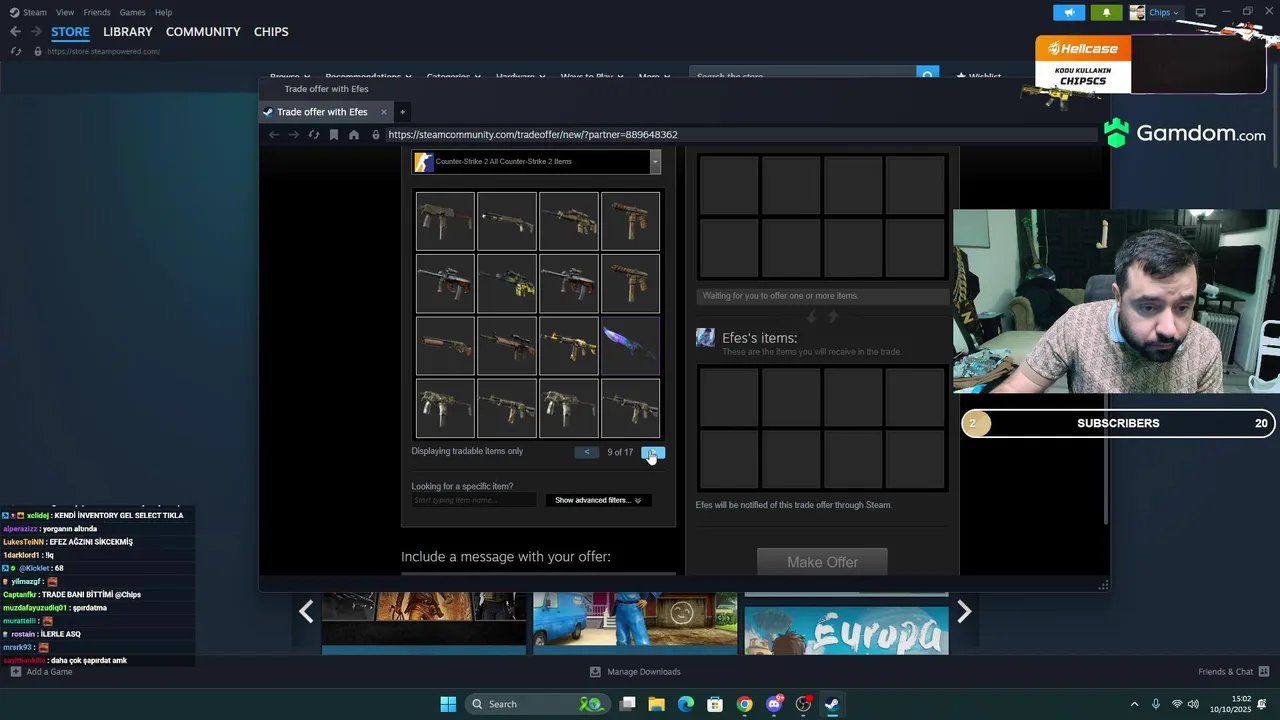
Task: Open Microsoft Store from the taskbar
Action: (715, 704)
